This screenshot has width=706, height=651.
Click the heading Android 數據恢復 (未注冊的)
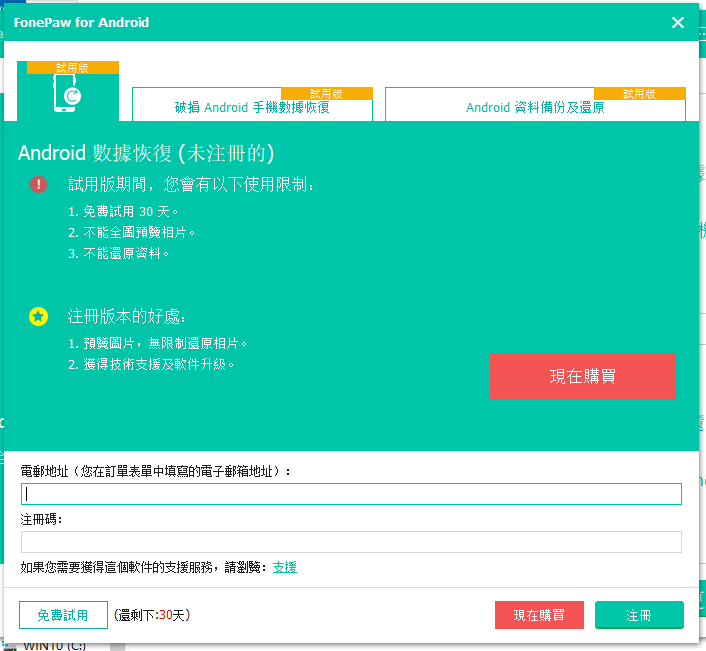(x=146, y=153)
